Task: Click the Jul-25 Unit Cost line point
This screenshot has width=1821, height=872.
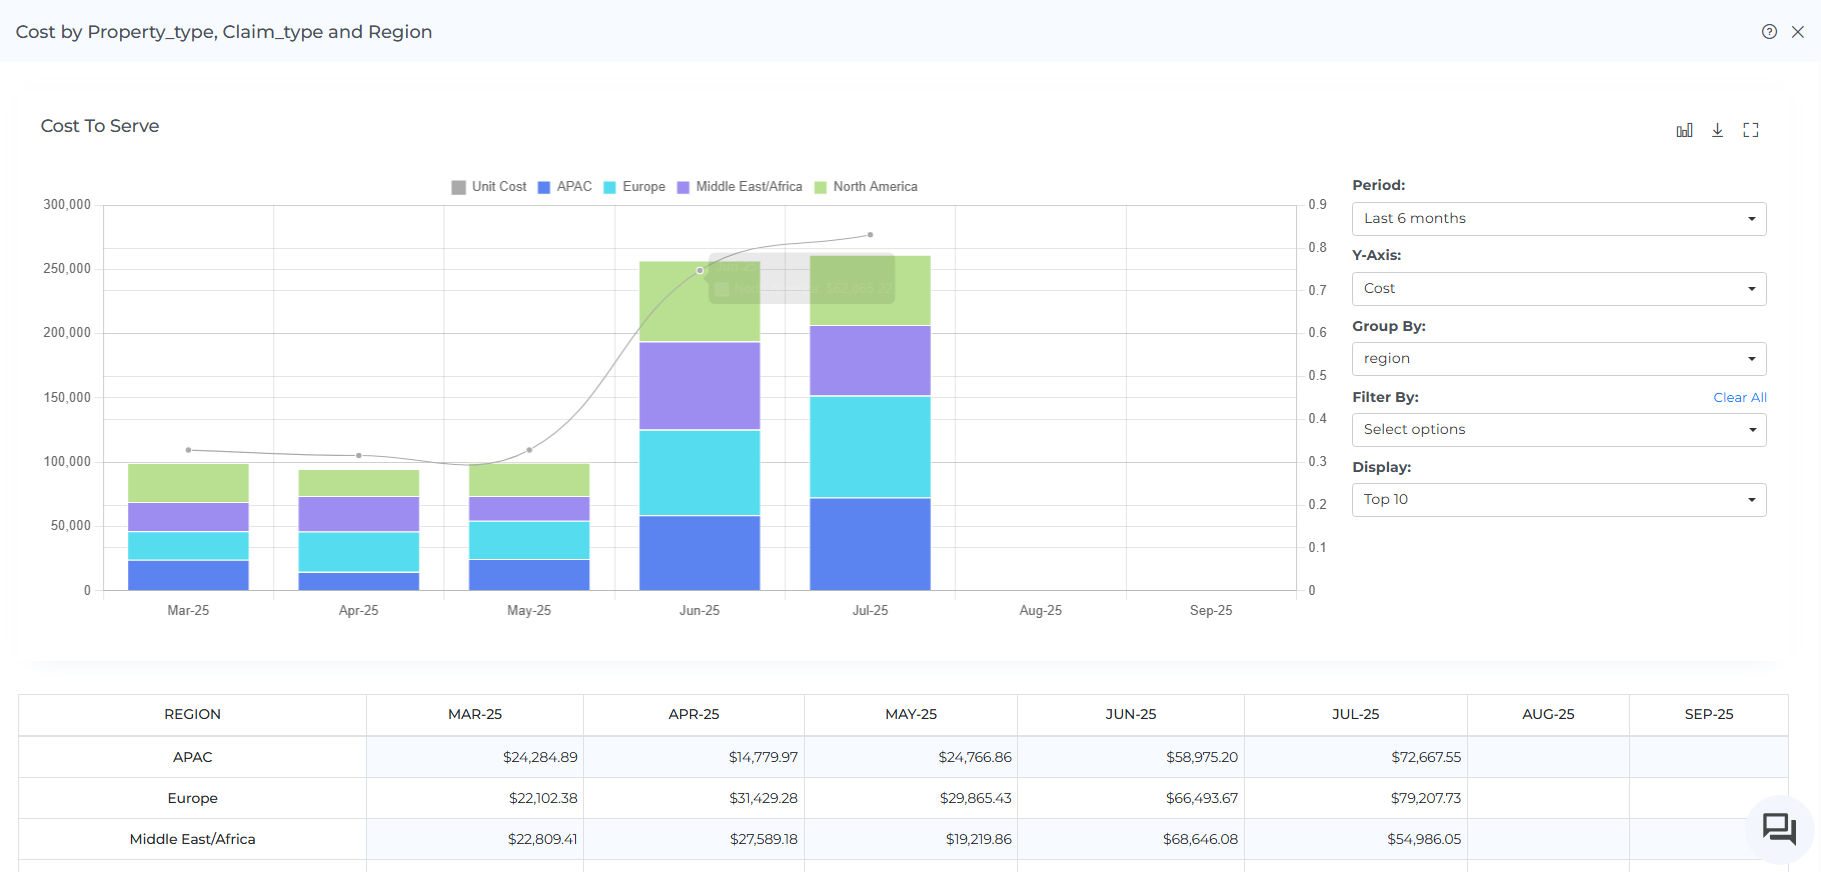Action: pyautogui.click(x=870, y=235)
